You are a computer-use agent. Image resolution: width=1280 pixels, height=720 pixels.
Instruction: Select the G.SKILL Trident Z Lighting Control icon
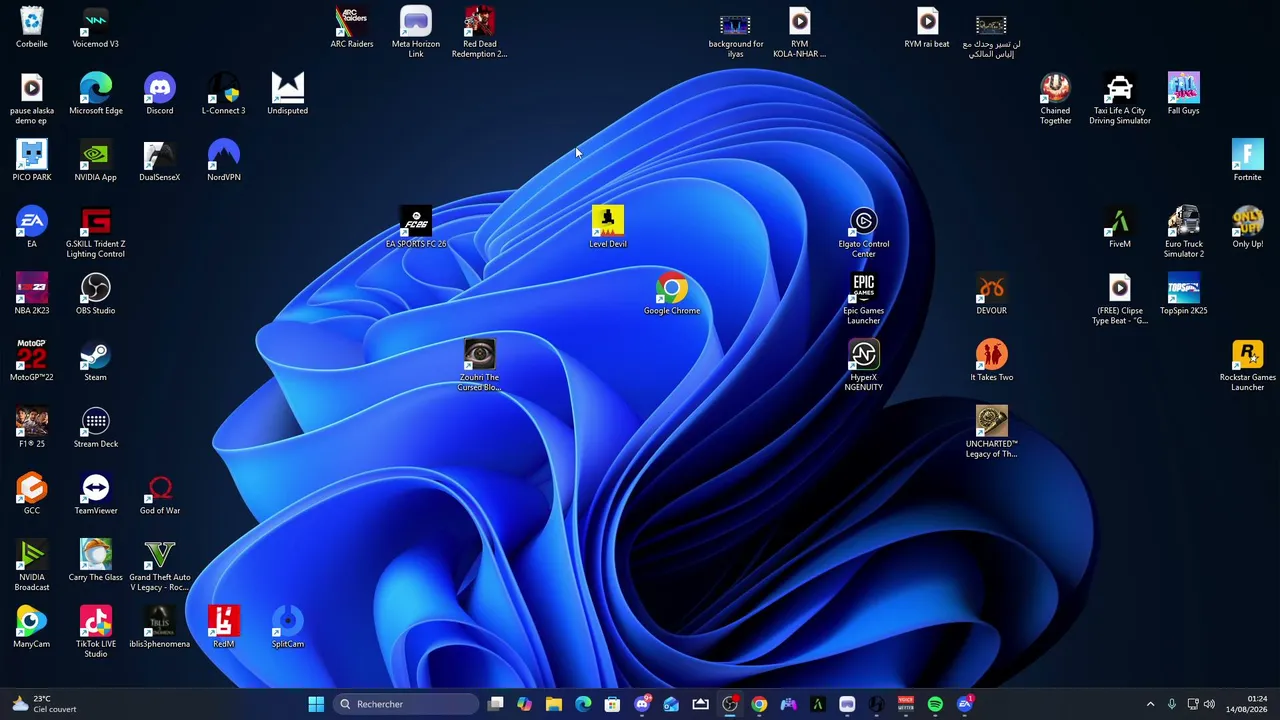[96, 233]
